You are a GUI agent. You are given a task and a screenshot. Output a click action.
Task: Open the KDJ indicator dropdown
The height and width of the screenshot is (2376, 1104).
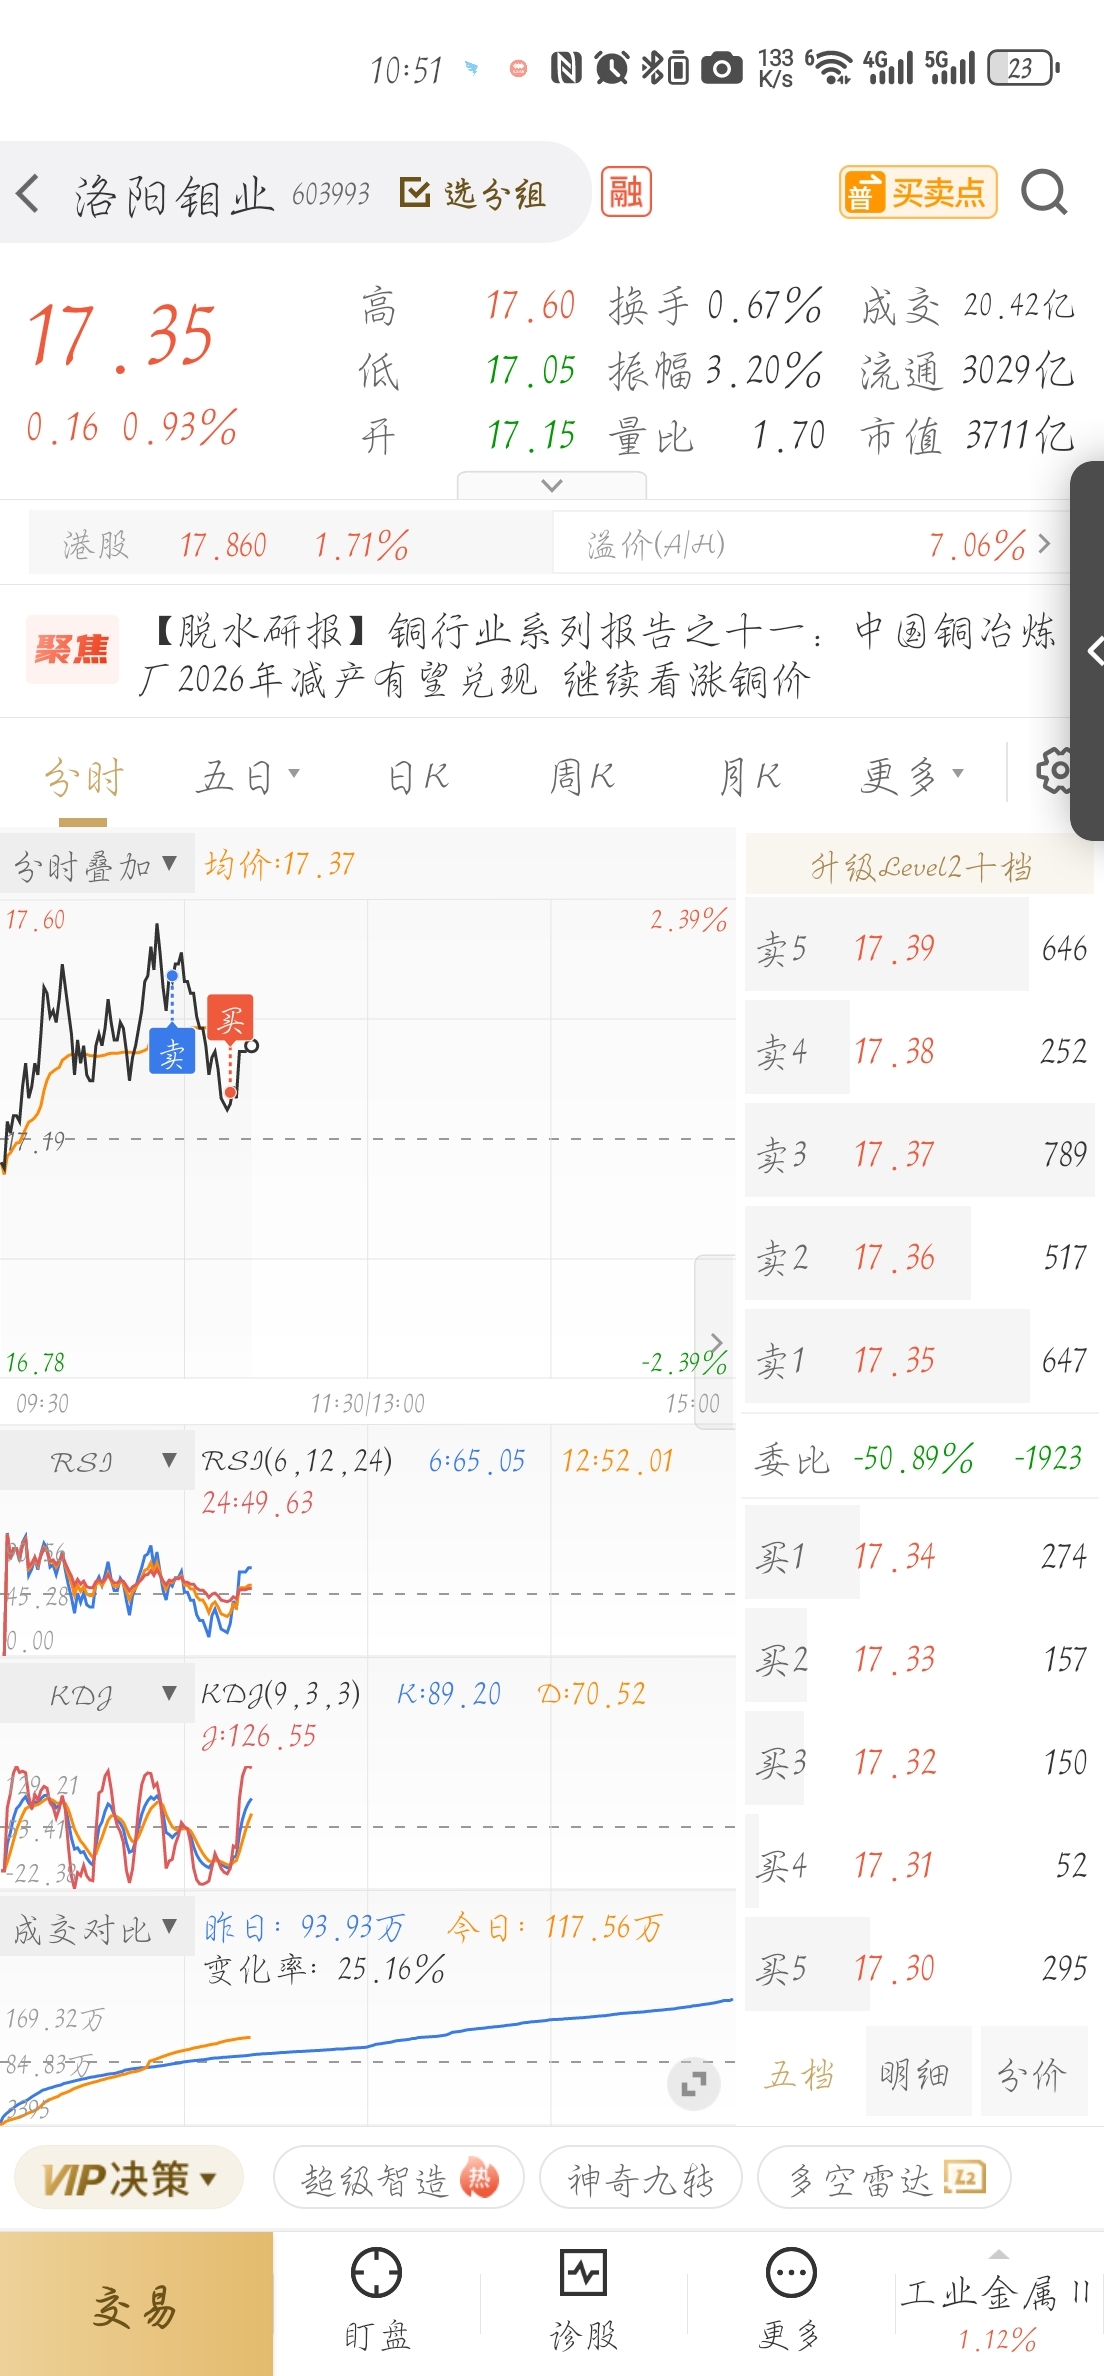(96, 1695)
